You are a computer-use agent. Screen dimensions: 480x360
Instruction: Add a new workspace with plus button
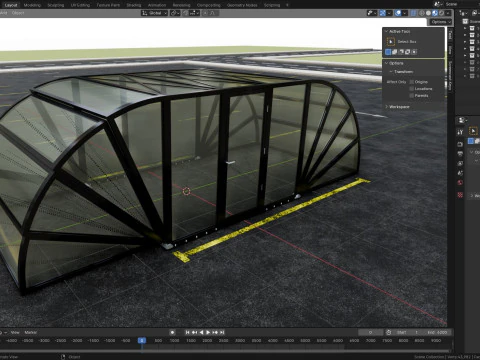pos(287,5)
